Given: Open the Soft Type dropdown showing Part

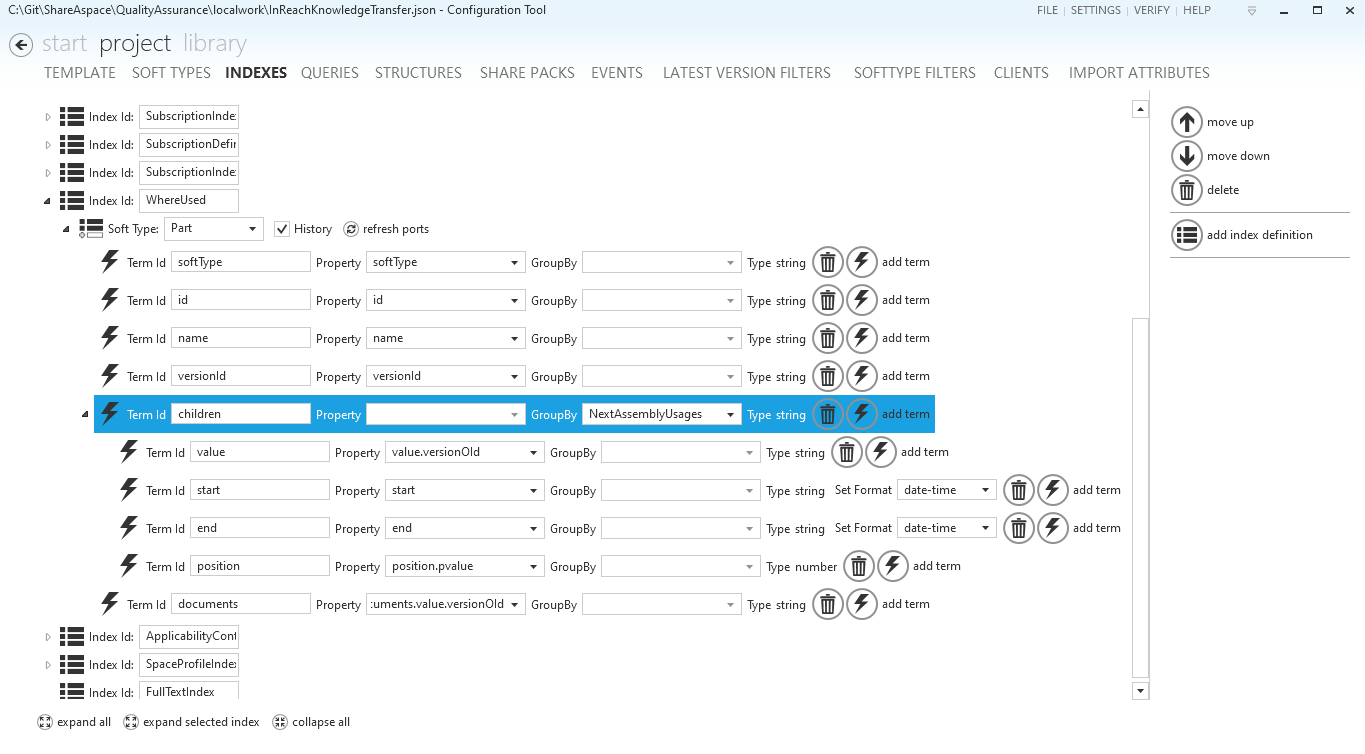Looking at the screenshot, I should [213, 229].
